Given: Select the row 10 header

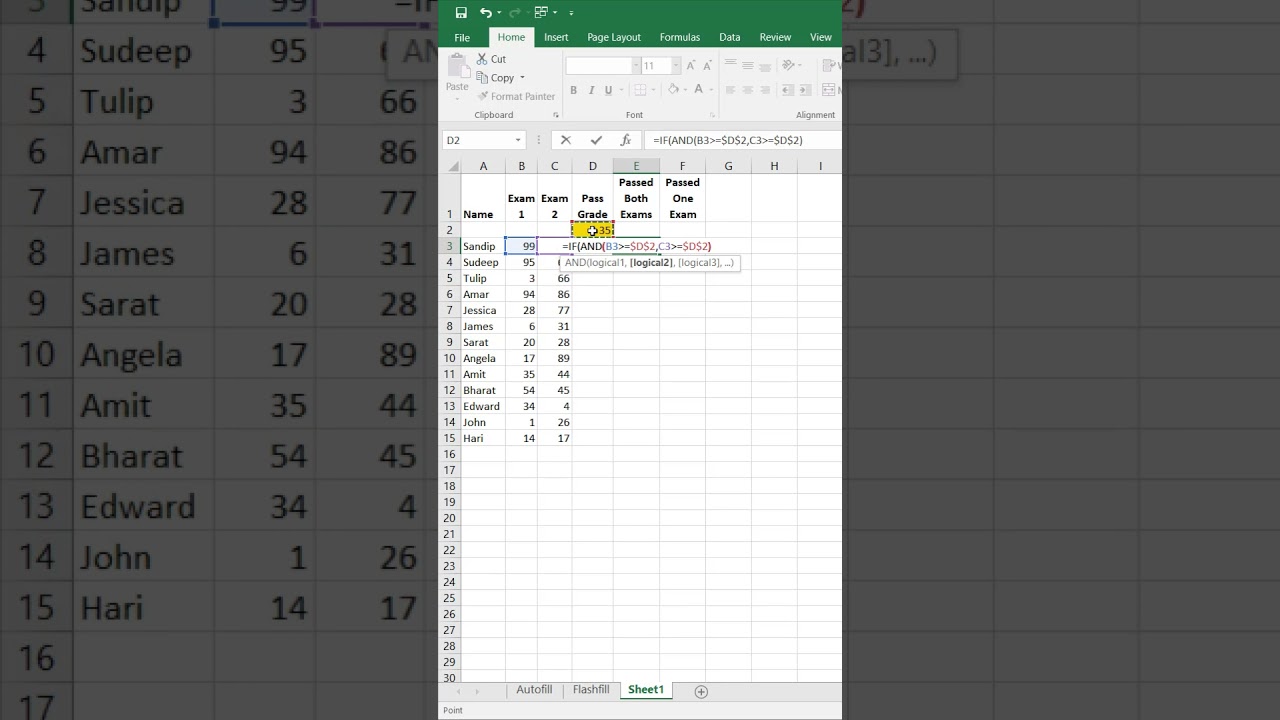Looking at the screenshot, I should pos(450,358).
